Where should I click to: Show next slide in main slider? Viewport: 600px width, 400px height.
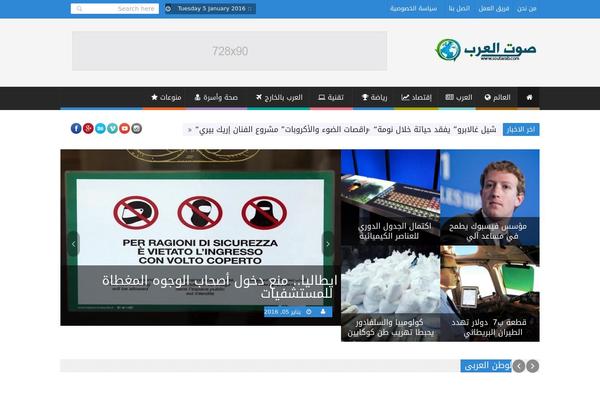tap(328, 244)
